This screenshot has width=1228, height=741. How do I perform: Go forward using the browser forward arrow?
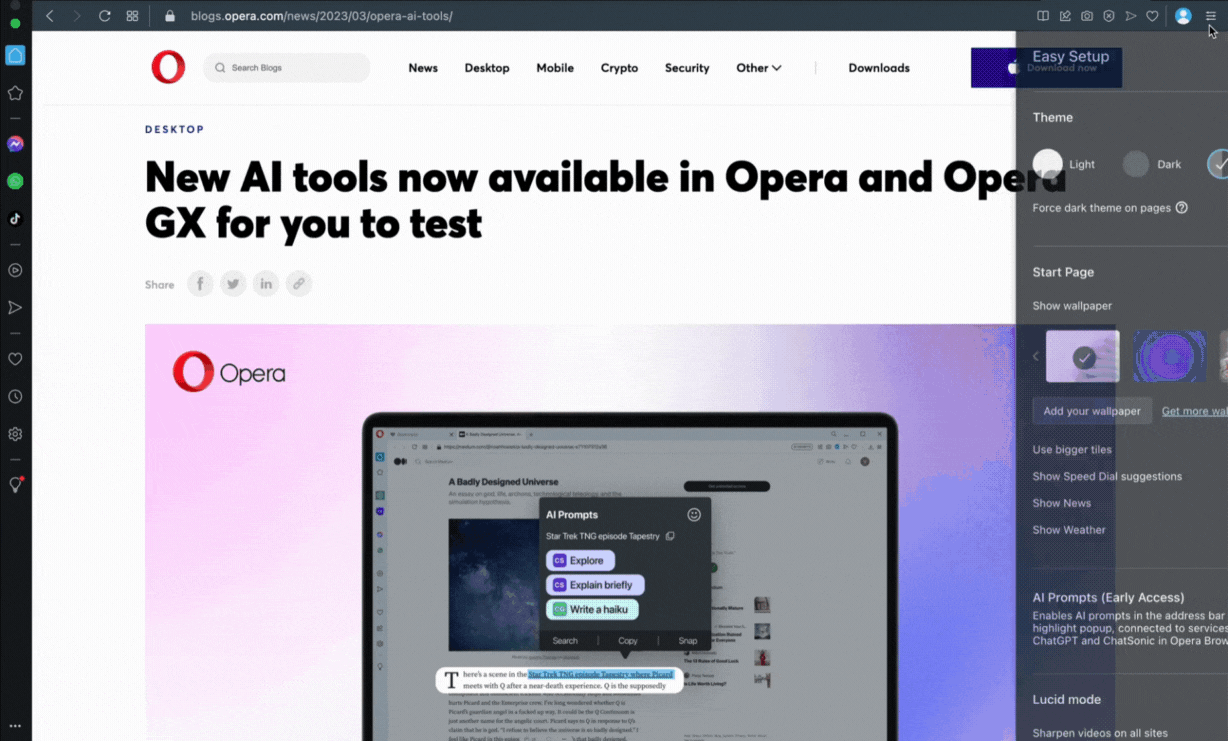(x=77, y=16)
